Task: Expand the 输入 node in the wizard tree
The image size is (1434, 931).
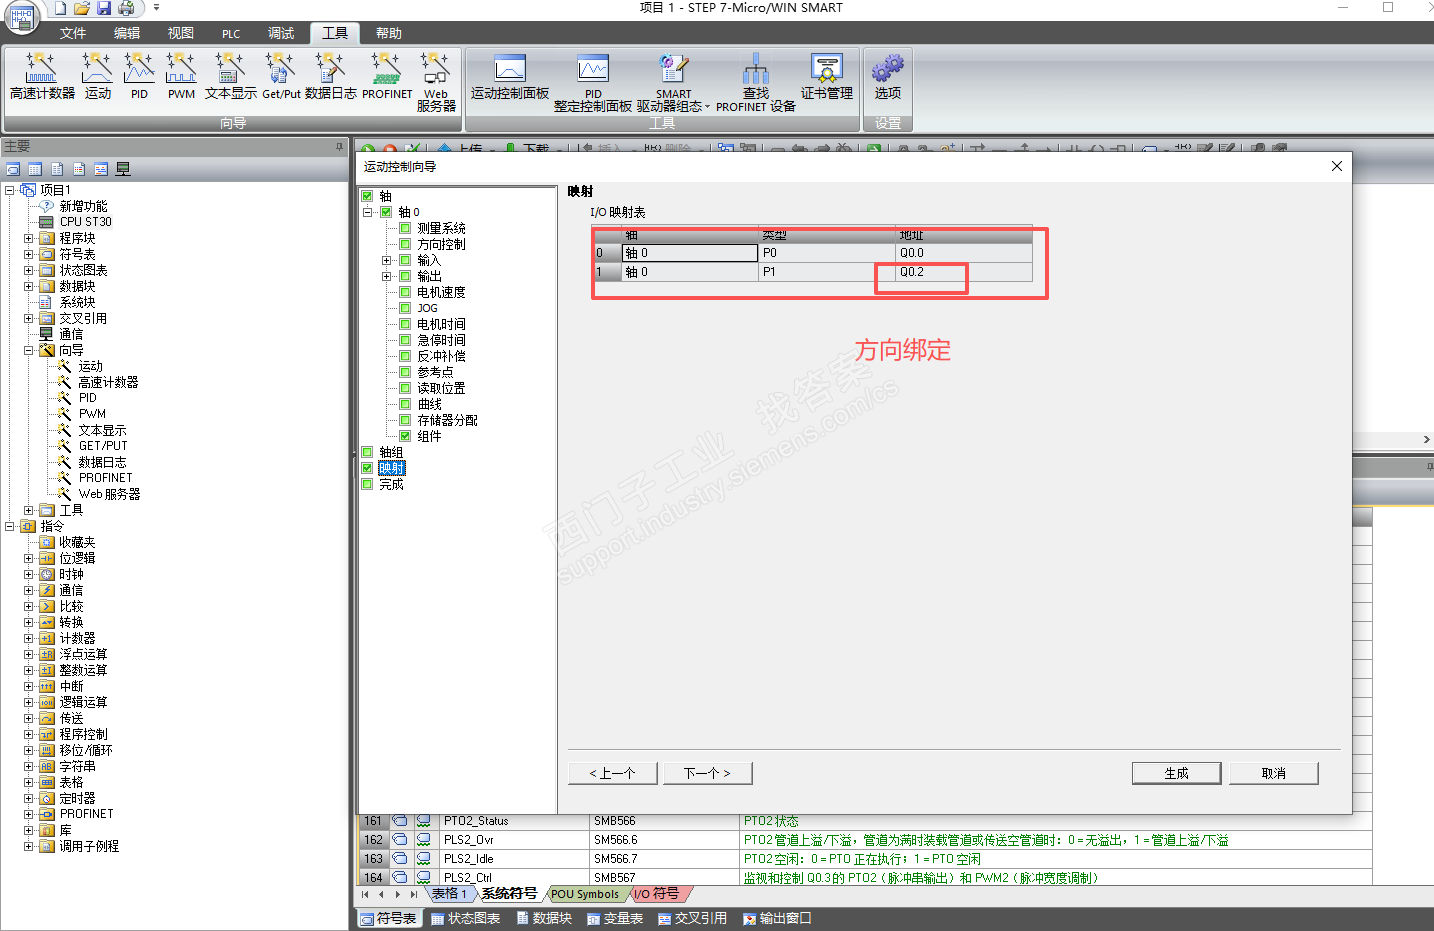Action: pos(386,260)
